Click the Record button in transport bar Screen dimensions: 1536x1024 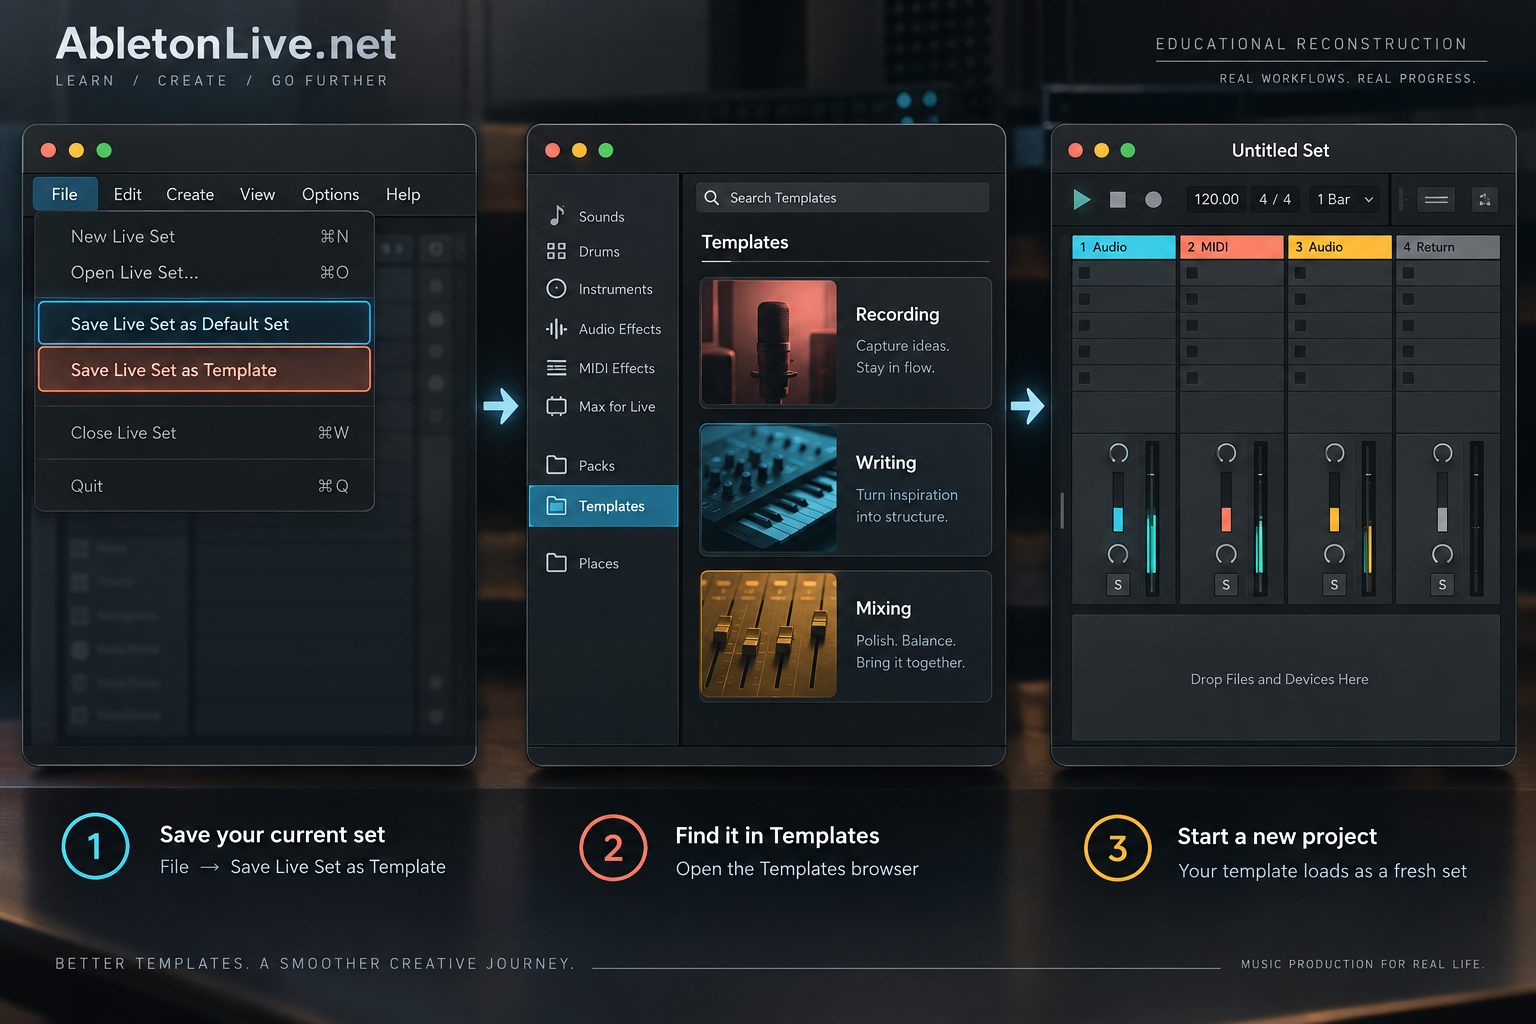coord(1153,200)
